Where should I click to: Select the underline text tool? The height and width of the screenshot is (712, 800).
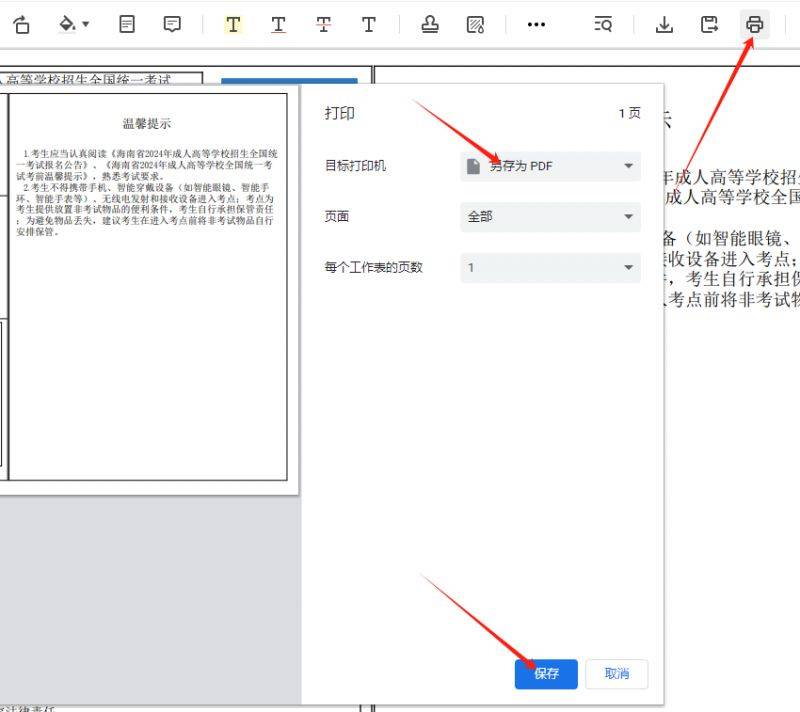(278, 25)
